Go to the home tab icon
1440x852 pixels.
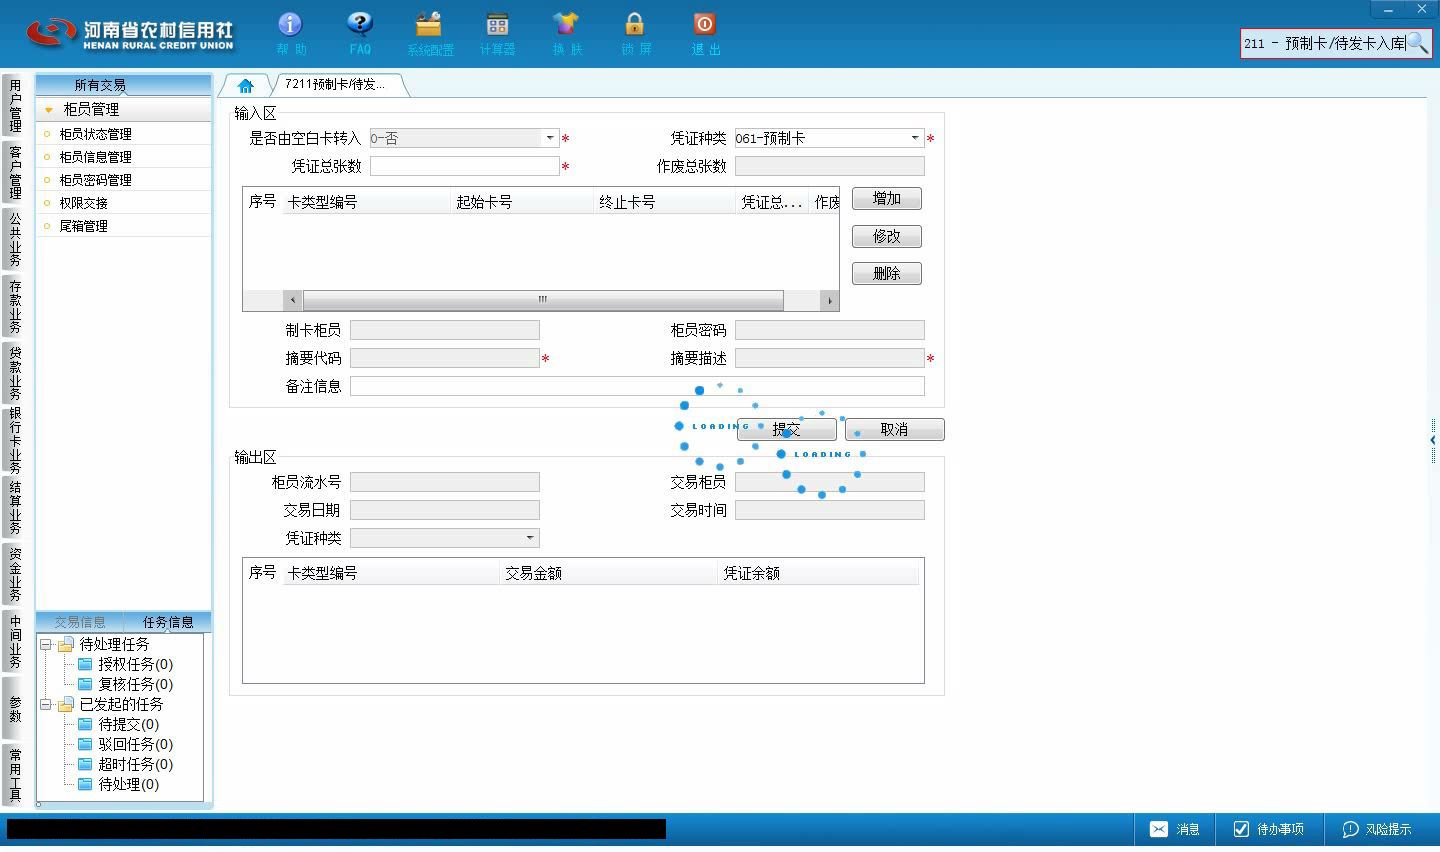click(246, 85)
